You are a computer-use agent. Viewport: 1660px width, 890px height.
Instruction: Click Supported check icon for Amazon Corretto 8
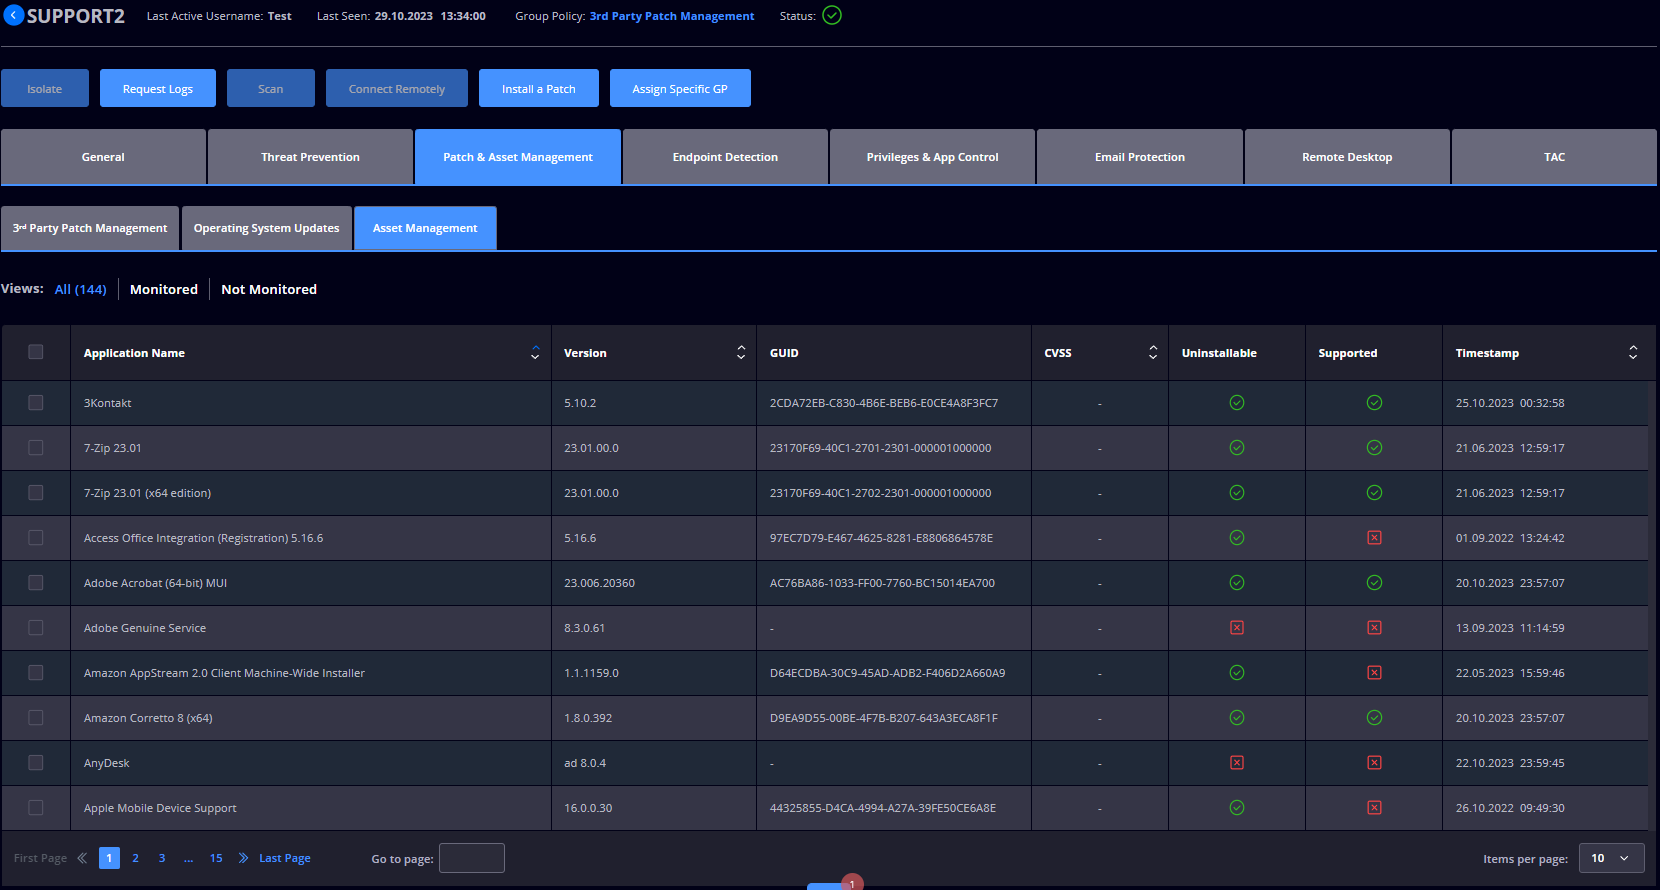[x=1374, y=718]
